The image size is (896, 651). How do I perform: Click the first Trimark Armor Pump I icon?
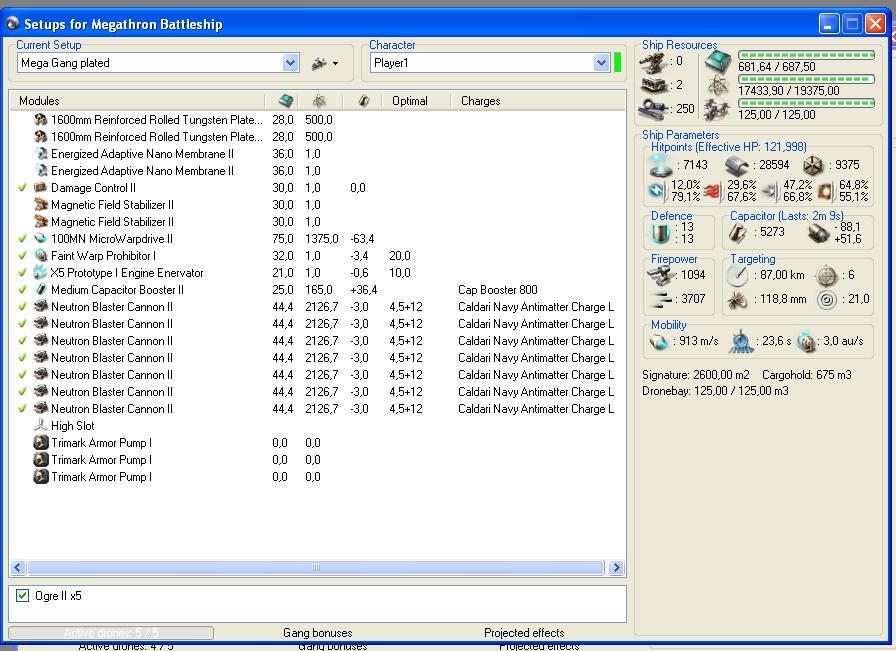pos(41,443)
